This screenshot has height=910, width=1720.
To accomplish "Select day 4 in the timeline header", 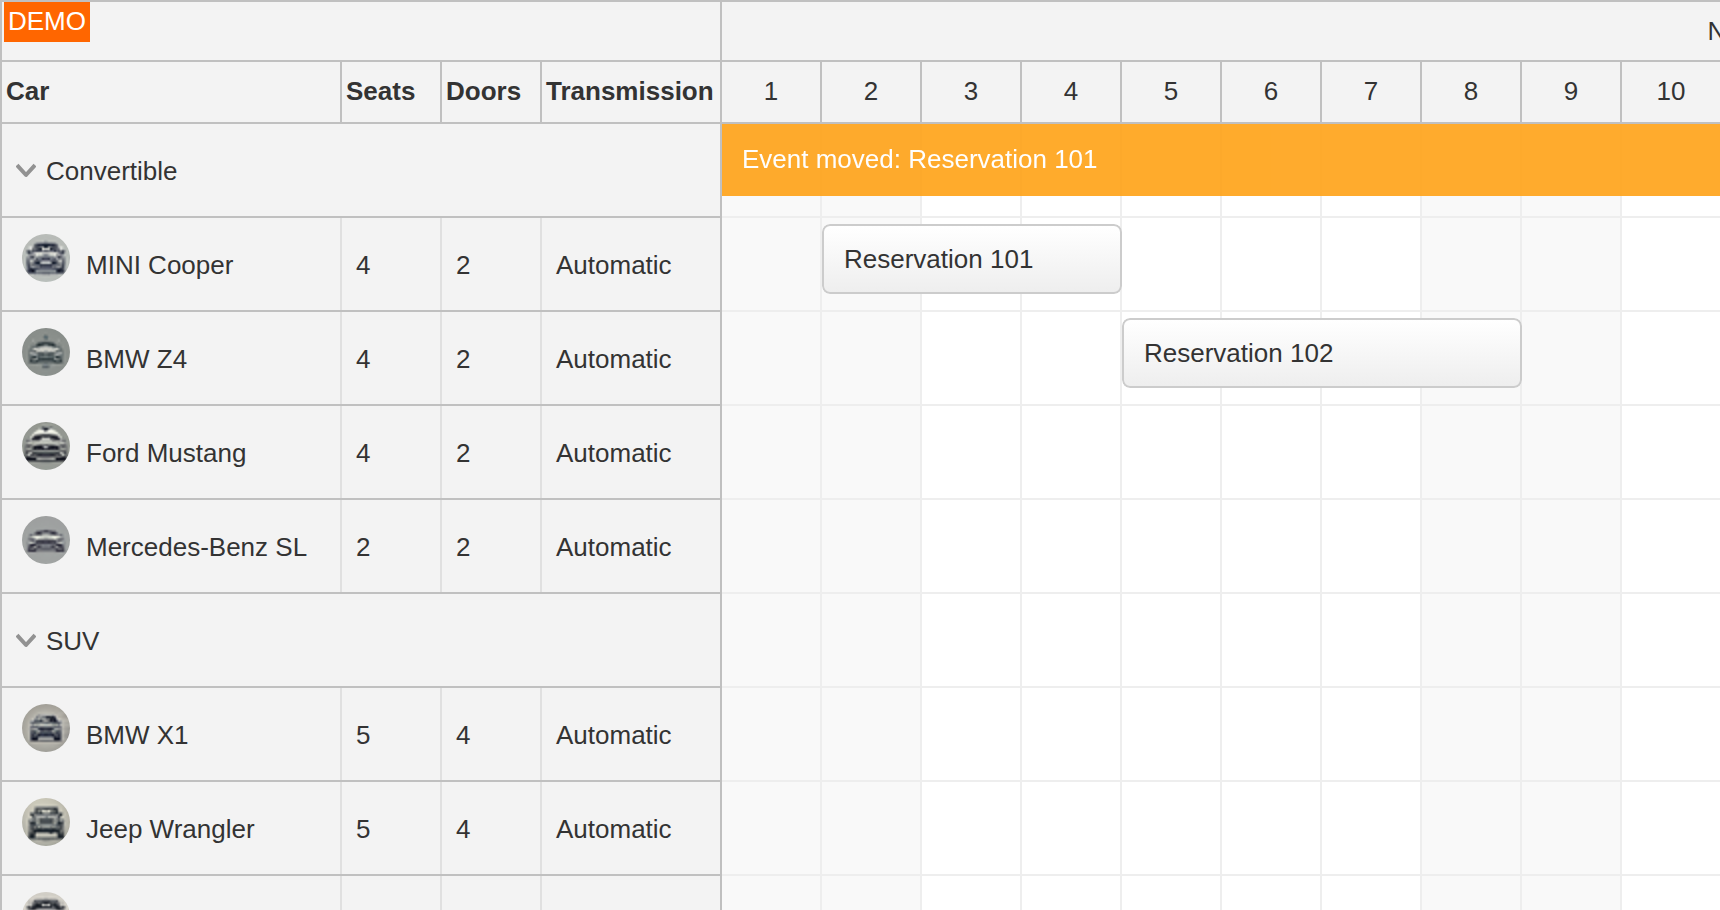I will pos(1071,92).
